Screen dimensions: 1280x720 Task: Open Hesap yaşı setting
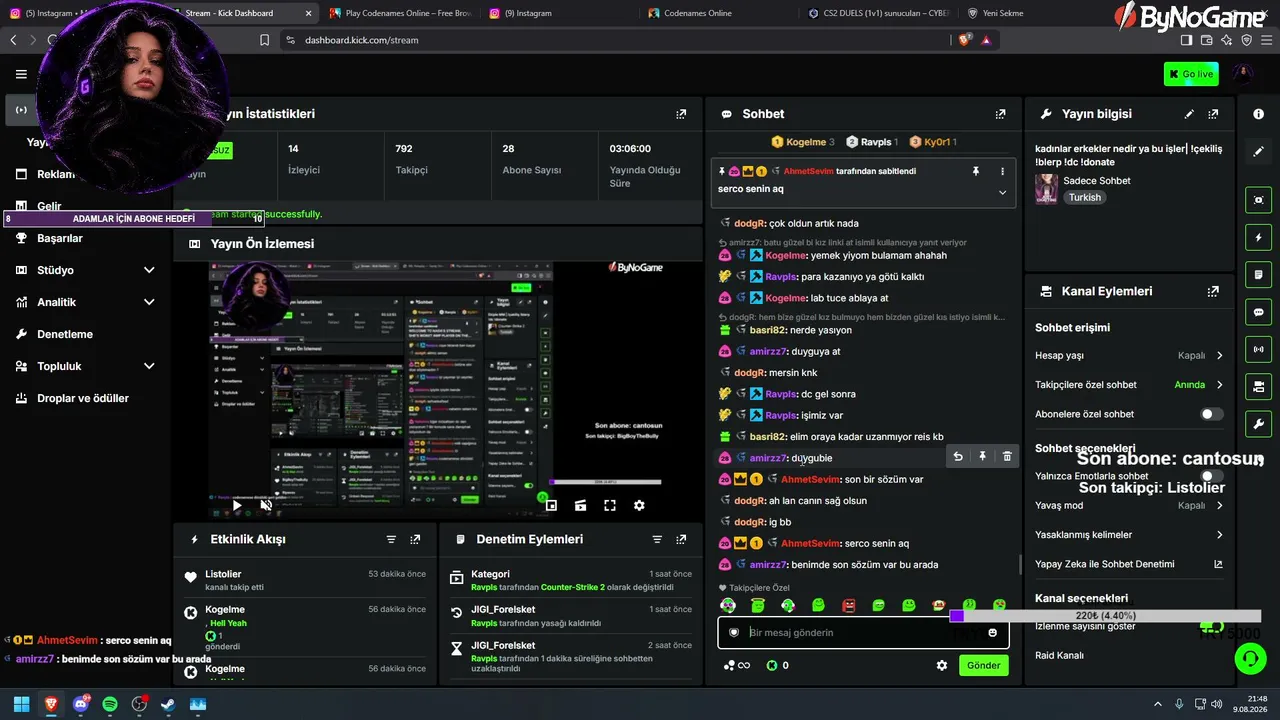pos(1130,355)
